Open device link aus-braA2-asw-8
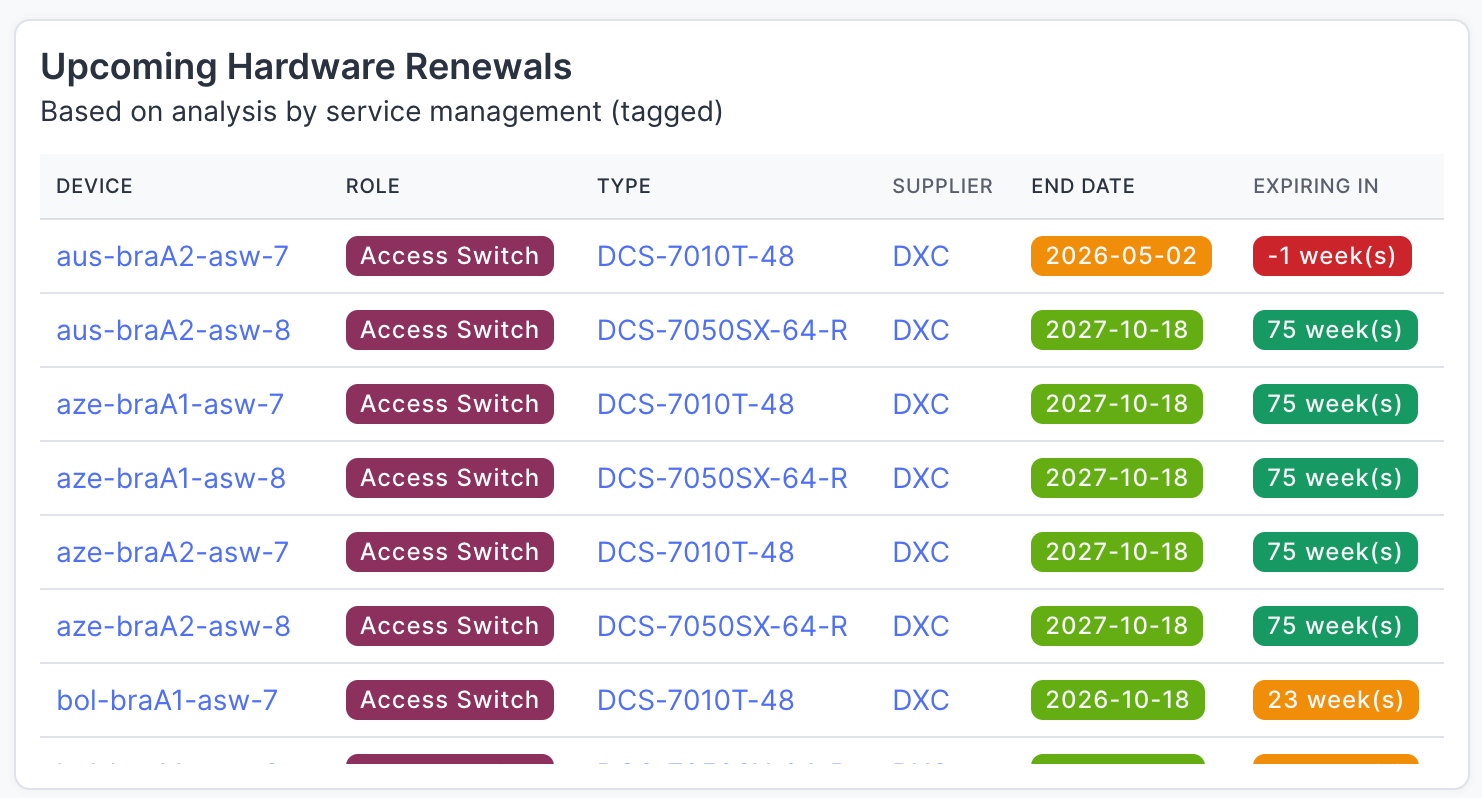Viewport: 1482px width, 798px height. coord(173,330)
